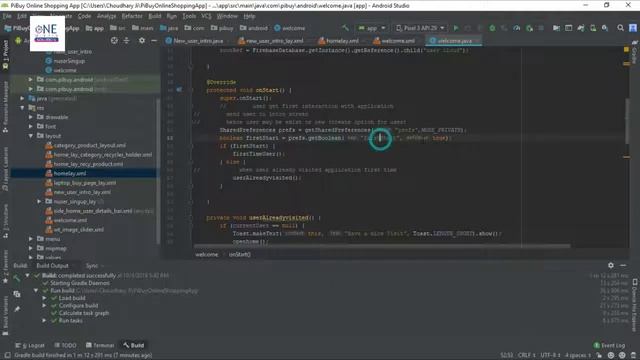Open the Gradle side panel
The width and height of the screenshot is (640, 360).
pyautogui.click(x=635, y=52)
